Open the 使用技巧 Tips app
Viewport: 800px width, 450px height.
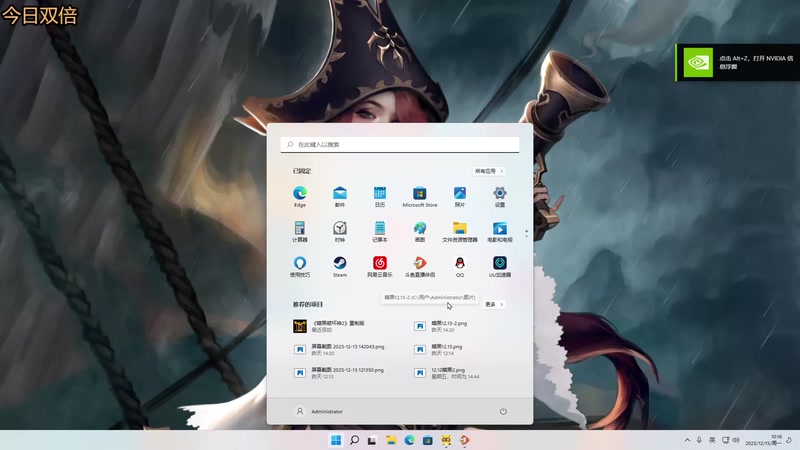pos(299,266)
